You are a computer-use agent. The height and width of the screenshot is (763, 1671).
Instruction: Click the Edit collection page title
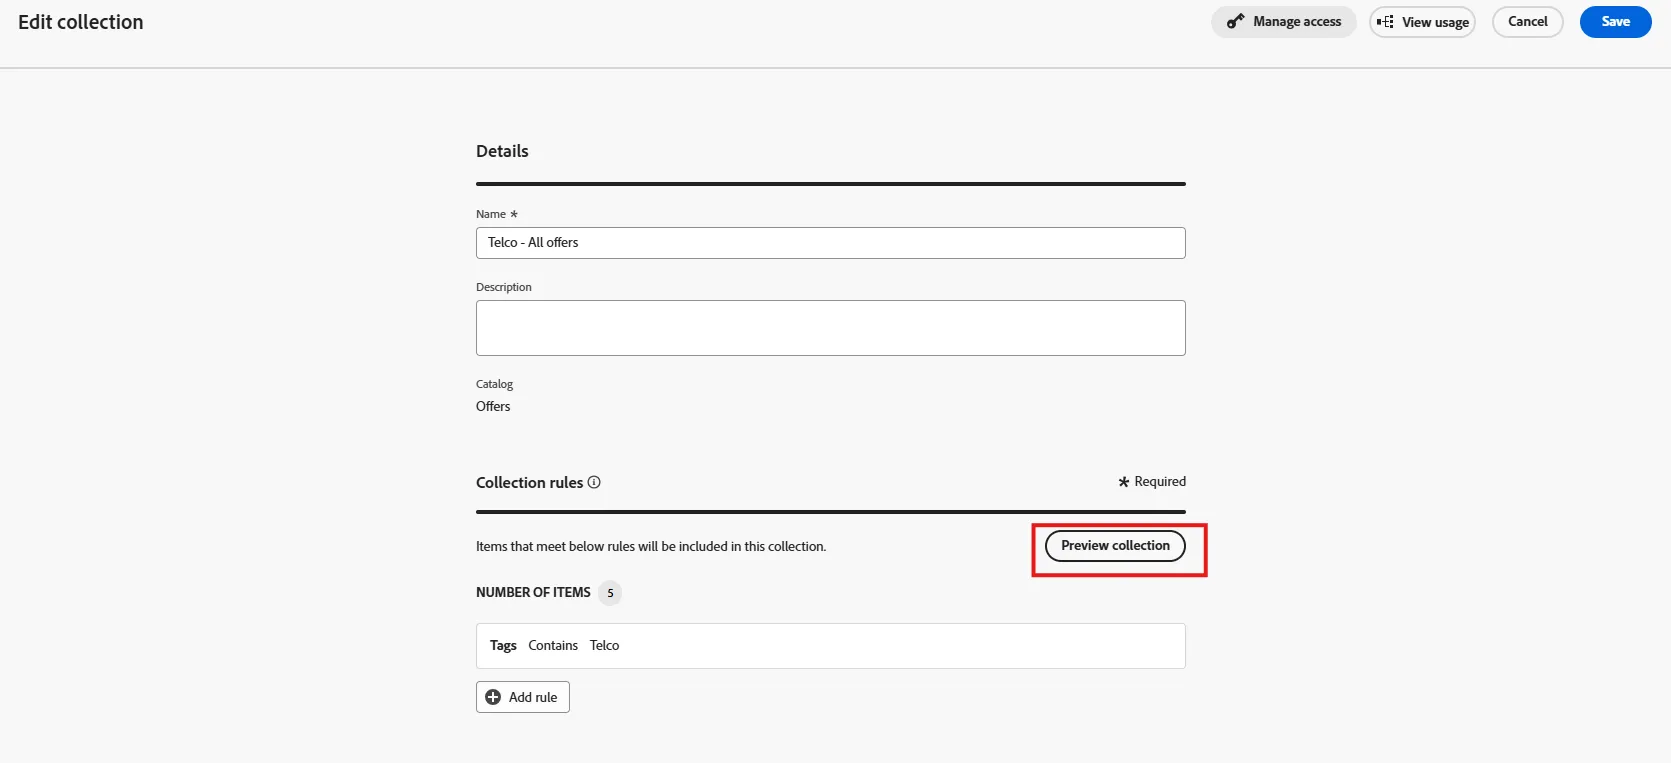[81, 22]
